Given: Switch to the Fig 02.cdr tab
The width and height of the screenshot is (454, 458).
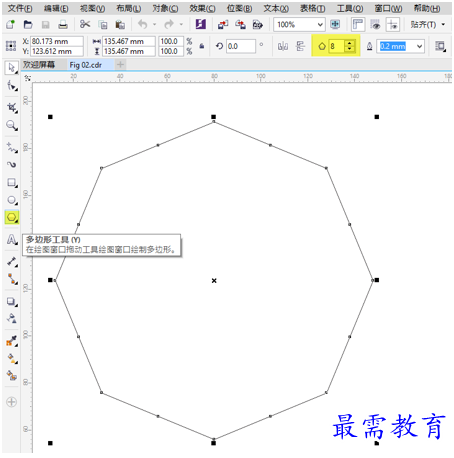Looking at the screenshot, I should click(x=86, y=65).
